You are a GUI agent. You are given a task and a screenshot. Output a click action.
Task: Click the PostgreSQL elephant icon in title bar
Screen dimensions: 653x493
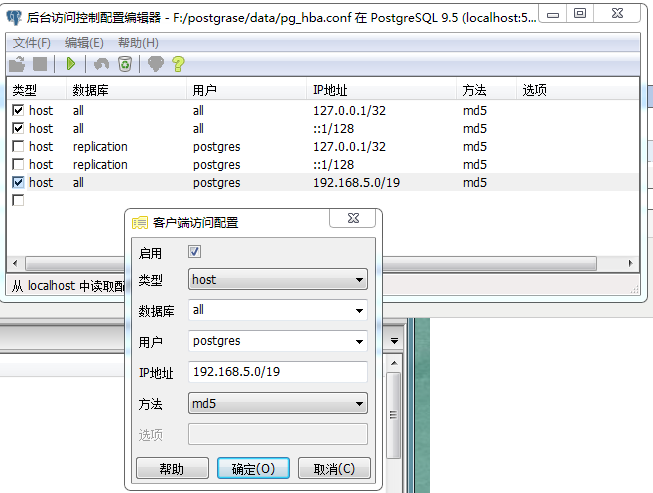click(14, 17)
